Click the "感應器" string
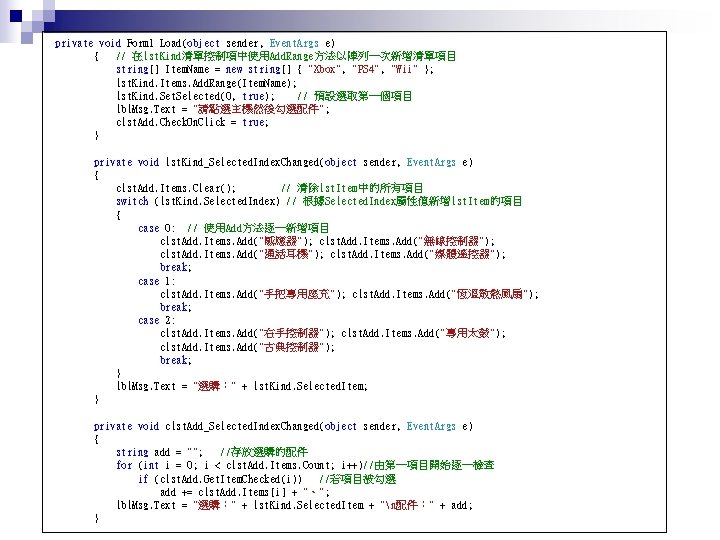This screenshot has height=540, width=720. pyautogui.click(x=281, y=242)
